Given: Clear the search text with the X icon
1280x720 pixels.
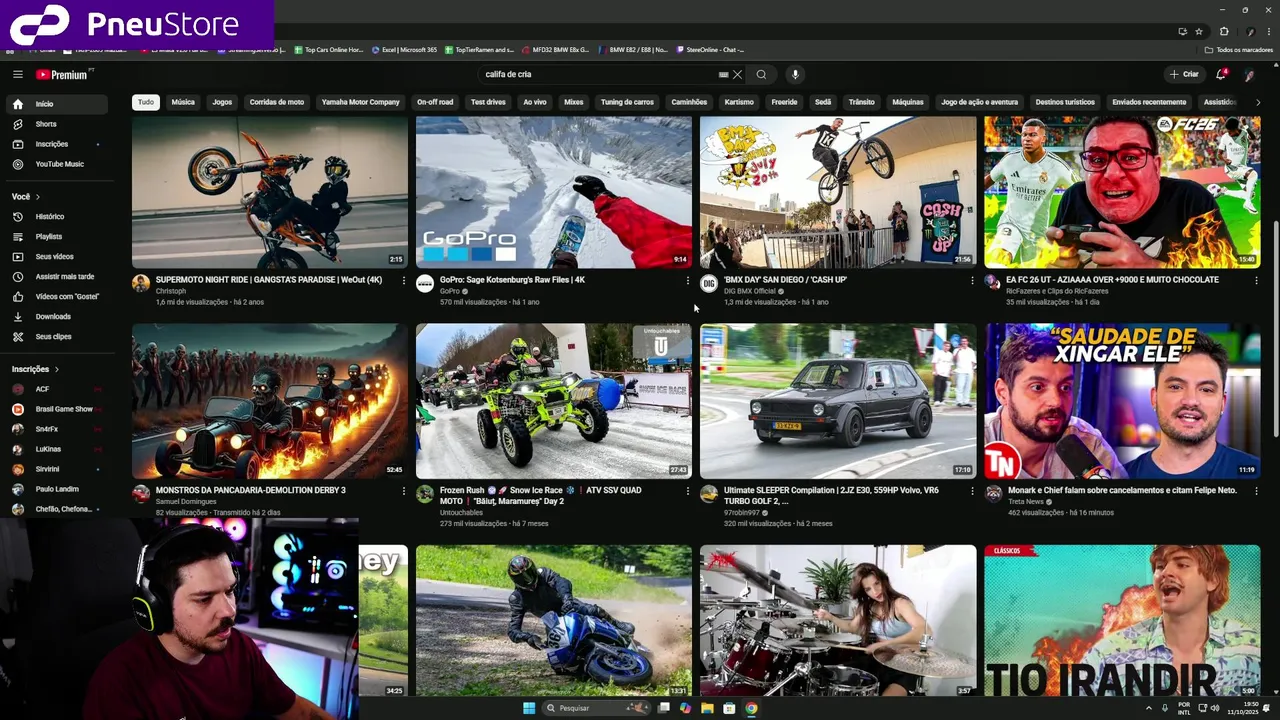Looking at the screenshot, I should [738, 74].
